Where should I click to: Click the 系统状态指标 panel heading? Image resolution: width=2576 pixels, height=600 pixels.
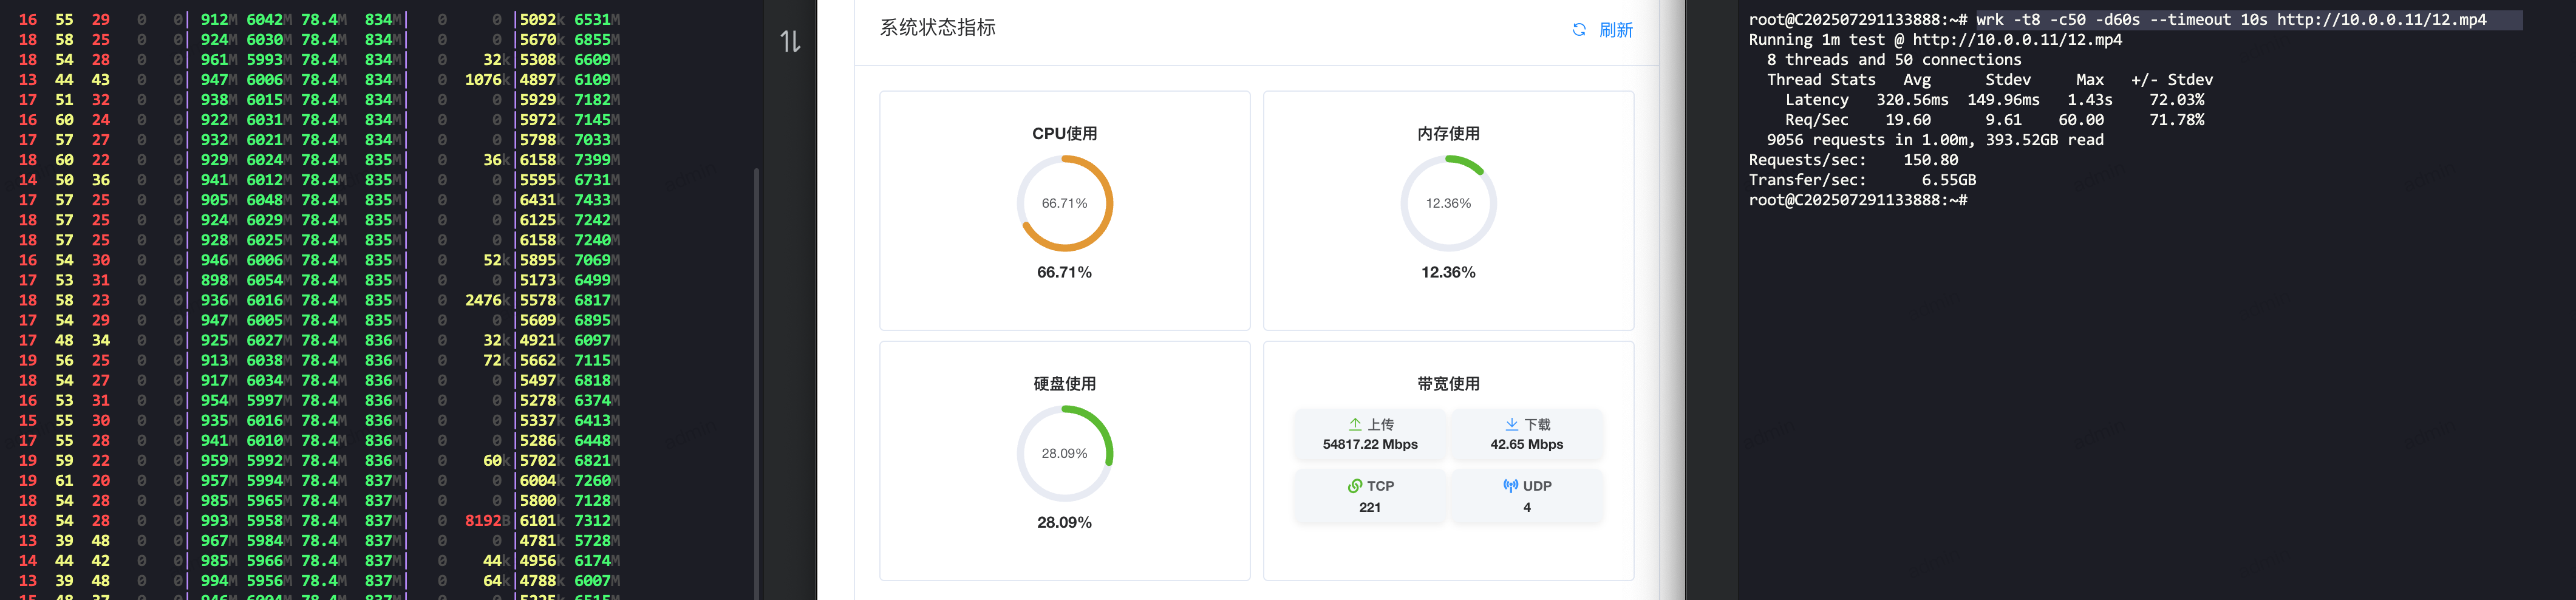point(937,28)
